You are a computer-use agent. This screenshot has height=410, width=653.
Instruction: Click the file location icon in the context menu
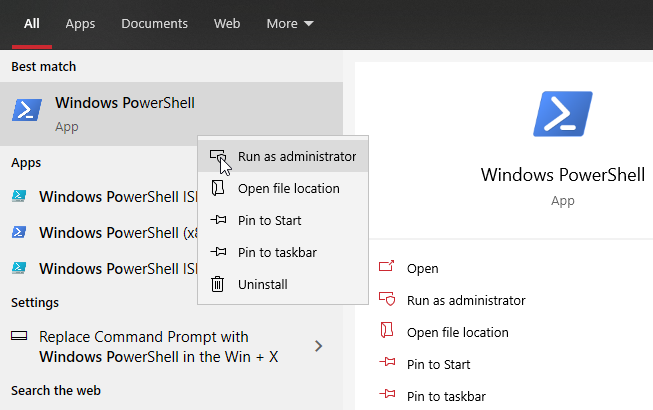pyautogui.click(x=218, y=188)
